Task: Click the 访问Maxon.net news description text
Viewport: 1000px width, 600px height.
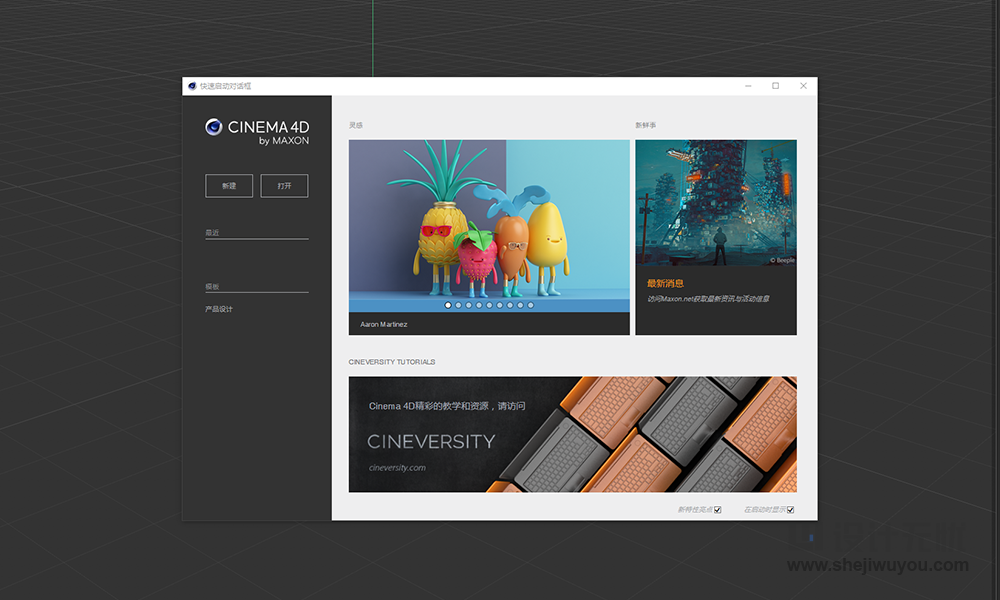Action: pyautogui.click(x=709, y=298)
